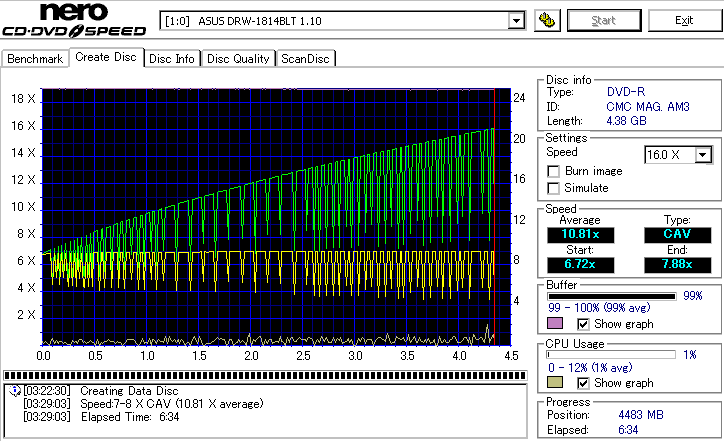
Task: Enable the Burn image checkbox
Action: coord(553,171)
